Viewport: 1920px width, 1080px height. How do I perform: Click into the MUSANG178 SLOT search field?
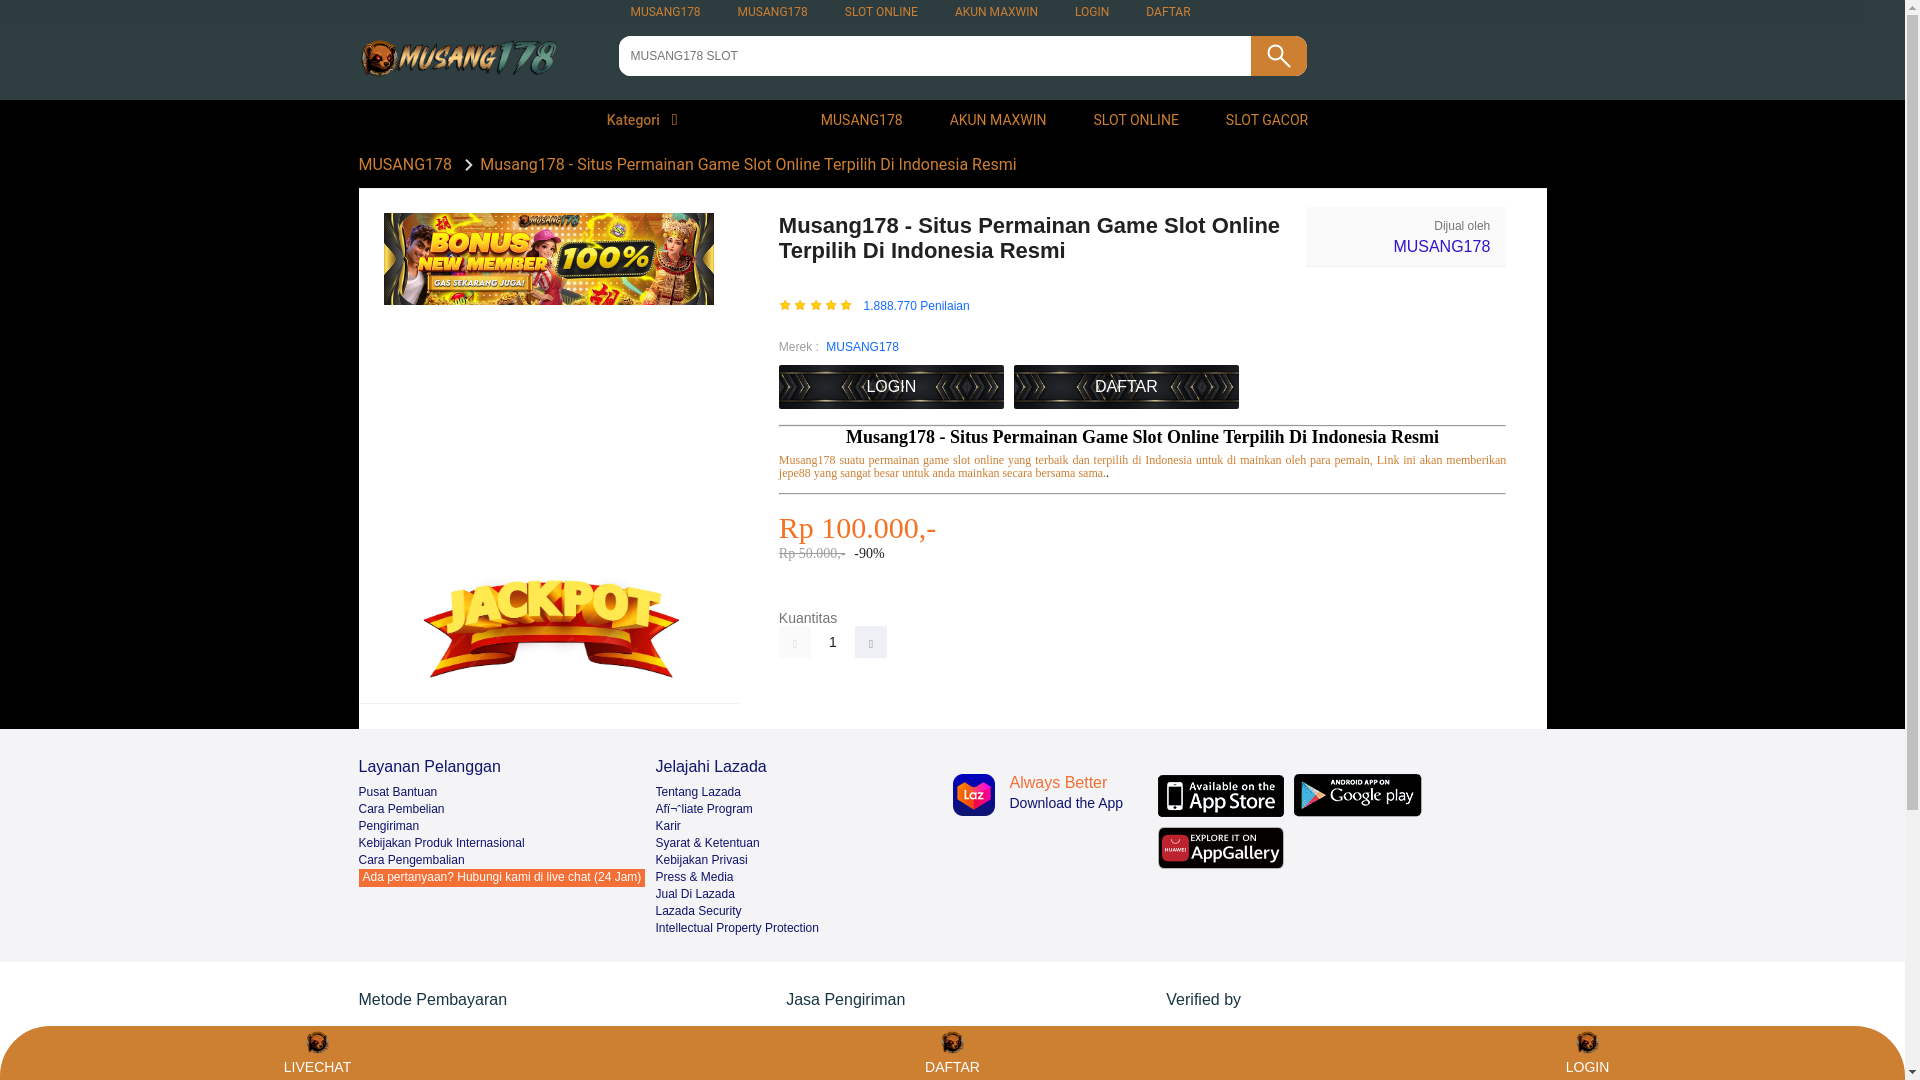pos(934,56)
